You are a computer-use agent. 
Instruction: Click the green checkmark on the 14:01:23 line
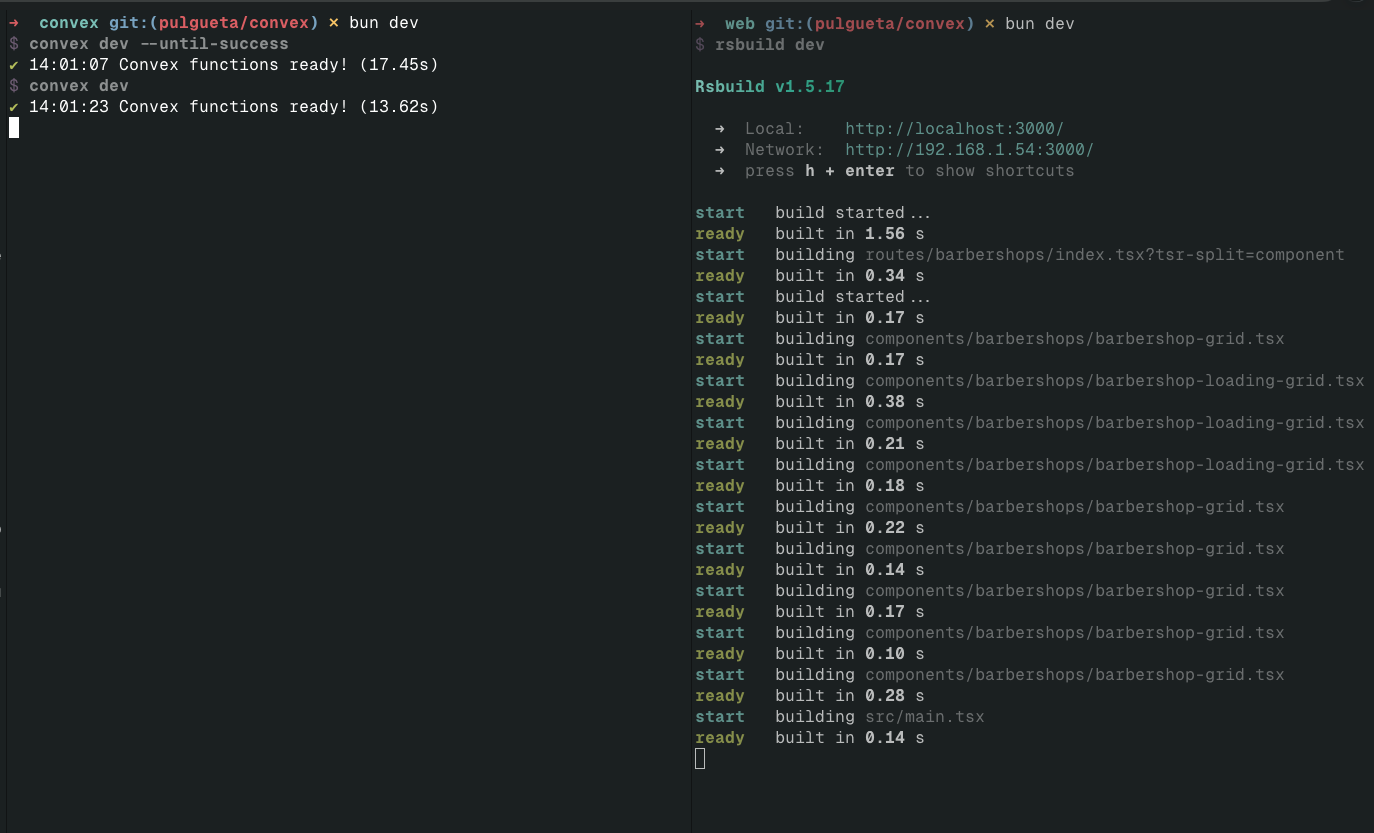click(14, 107)
